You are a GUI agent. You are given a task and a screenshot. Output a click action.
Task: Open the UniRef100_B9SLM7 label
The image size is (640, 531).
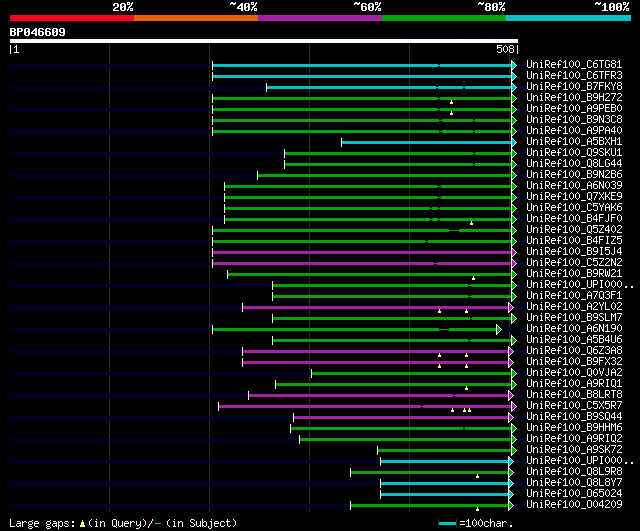(574, 318)
